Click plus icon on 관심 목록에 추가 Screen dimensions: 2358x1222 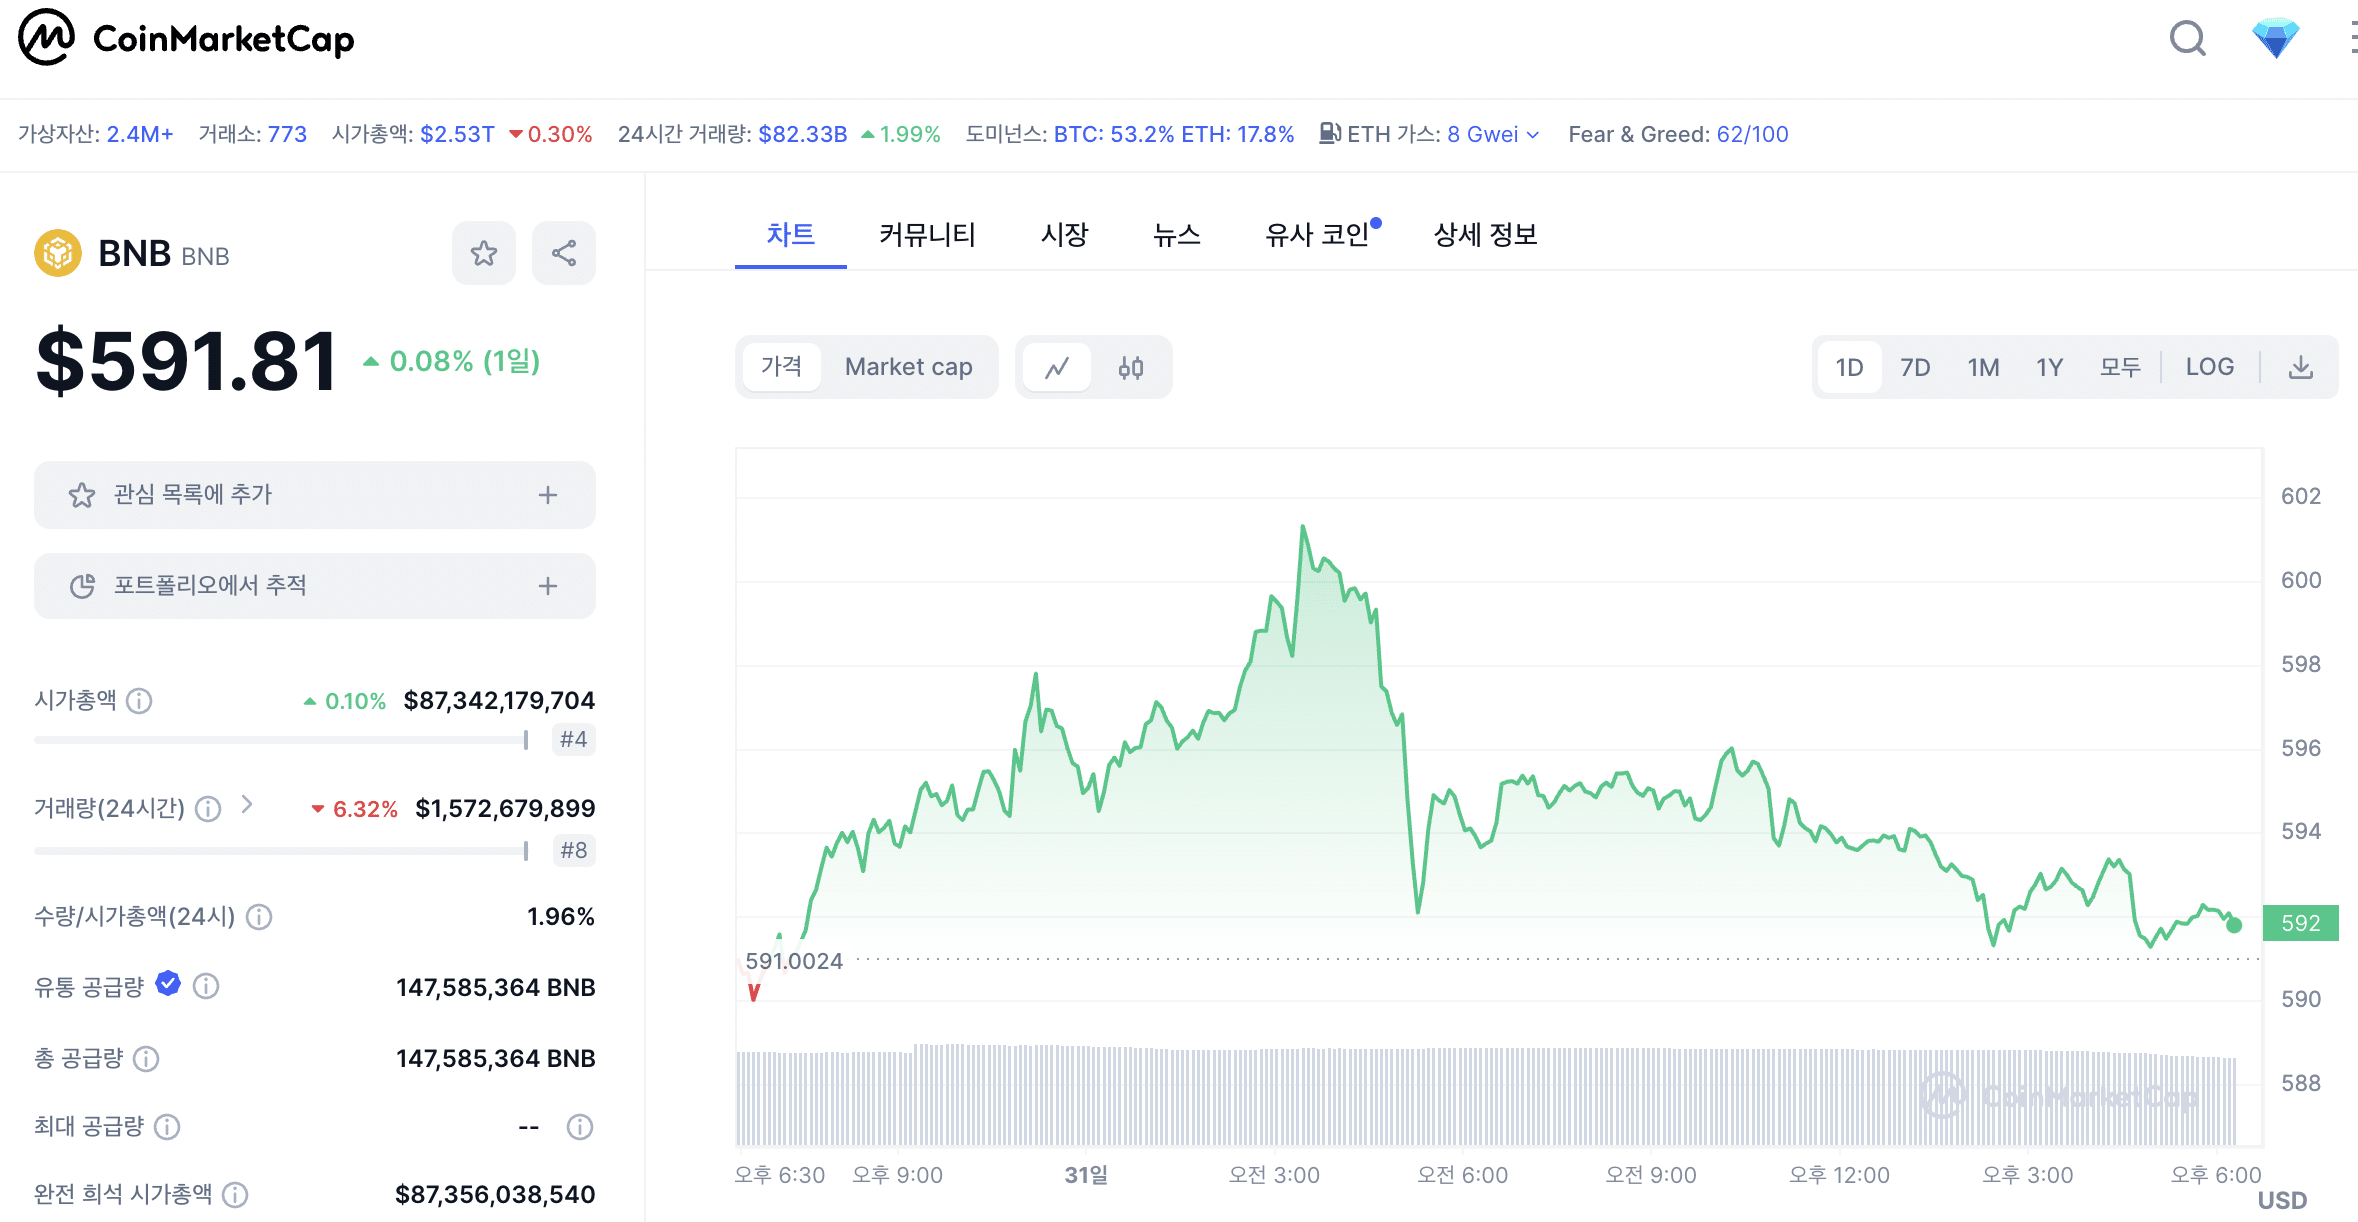click(x=548, y=495)
